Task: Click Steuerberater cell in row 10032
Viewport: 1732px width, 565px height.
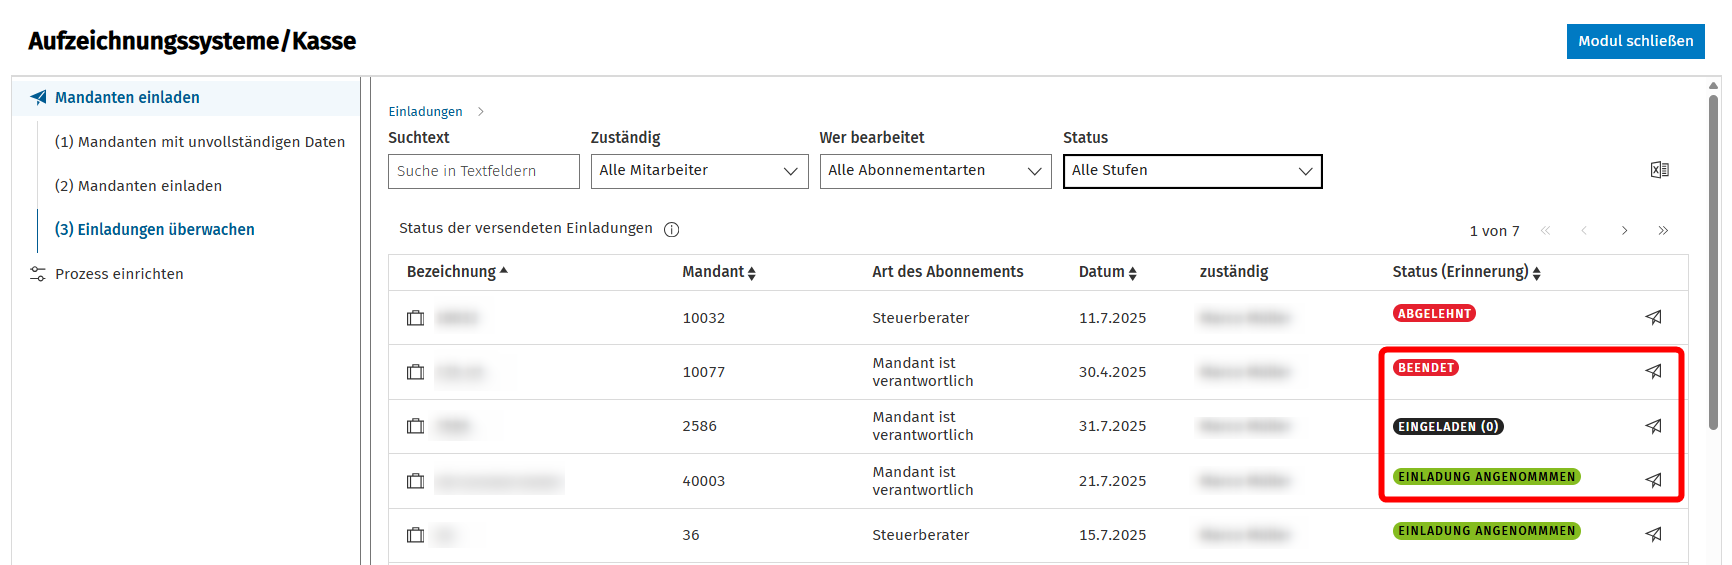Action: coord(920,318)
